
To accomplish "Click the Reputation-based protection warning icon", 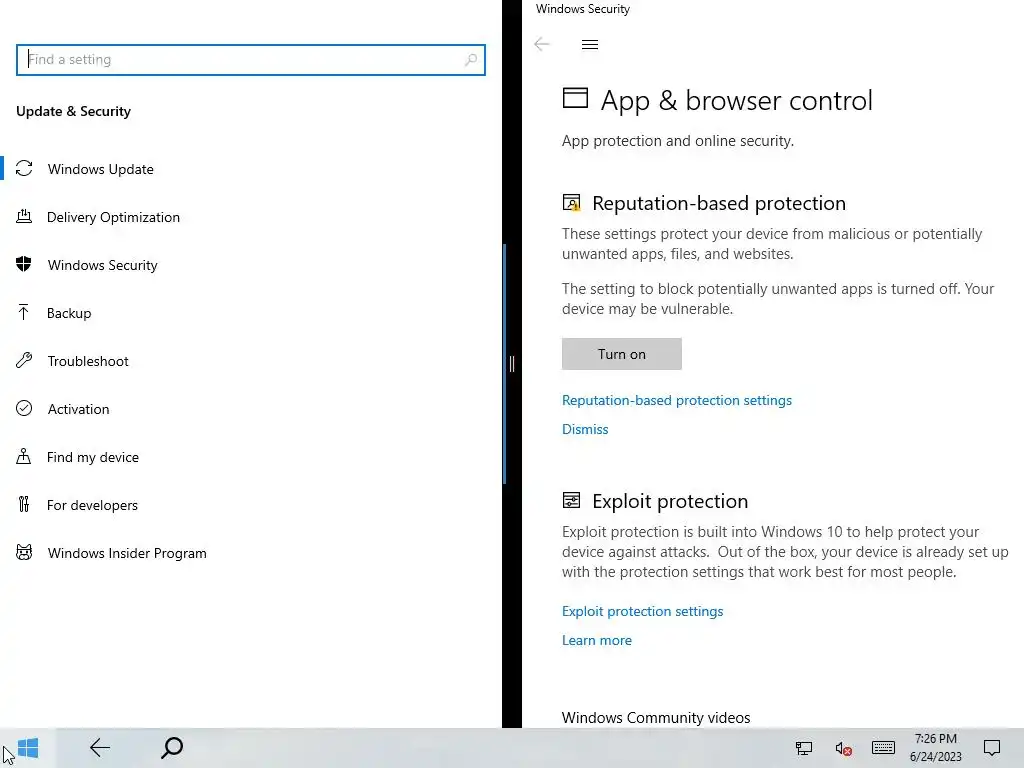I will tap(571, 202).
